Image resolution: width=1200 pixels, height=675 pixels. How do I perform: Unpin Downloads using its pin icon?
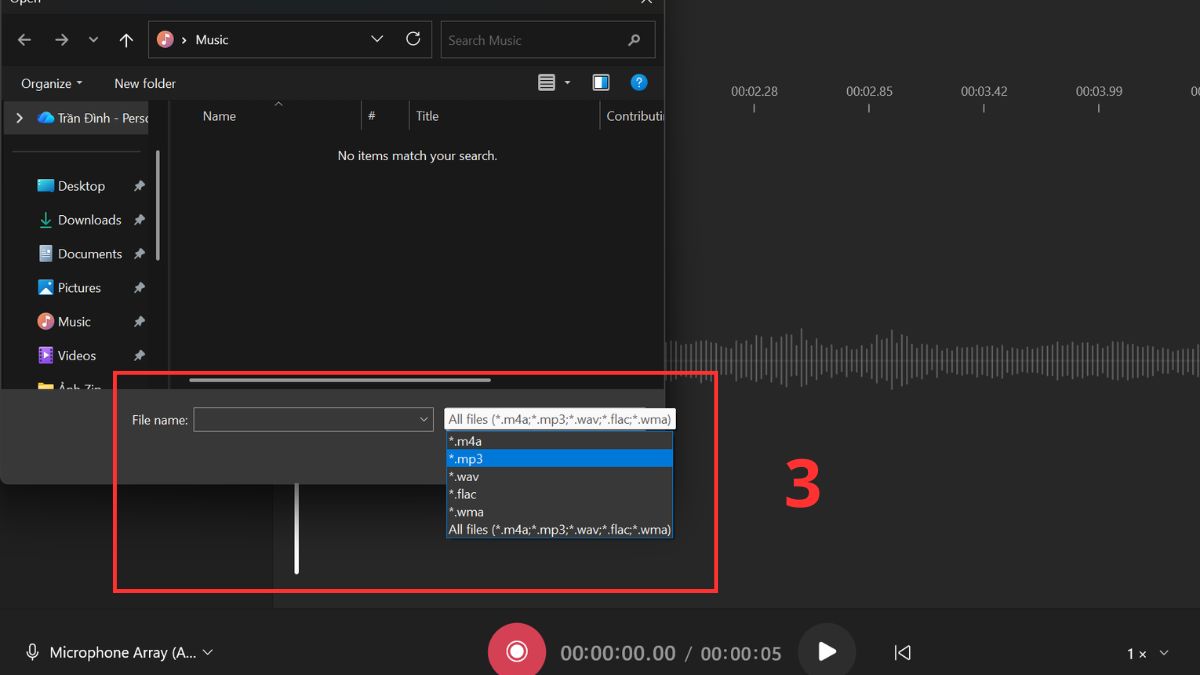[139, 220]
